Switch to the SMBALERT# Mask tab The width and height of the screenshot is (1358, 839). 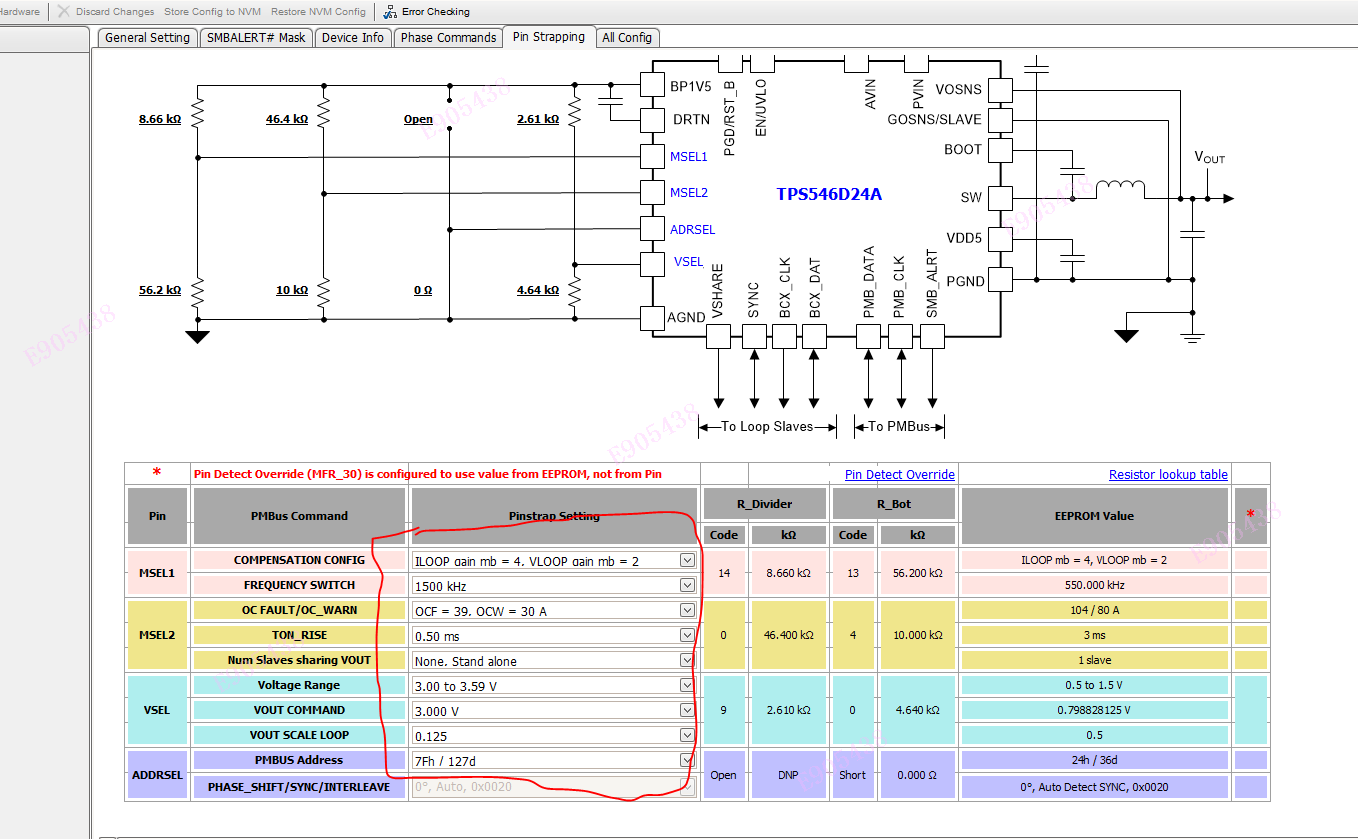coord(256,38)
